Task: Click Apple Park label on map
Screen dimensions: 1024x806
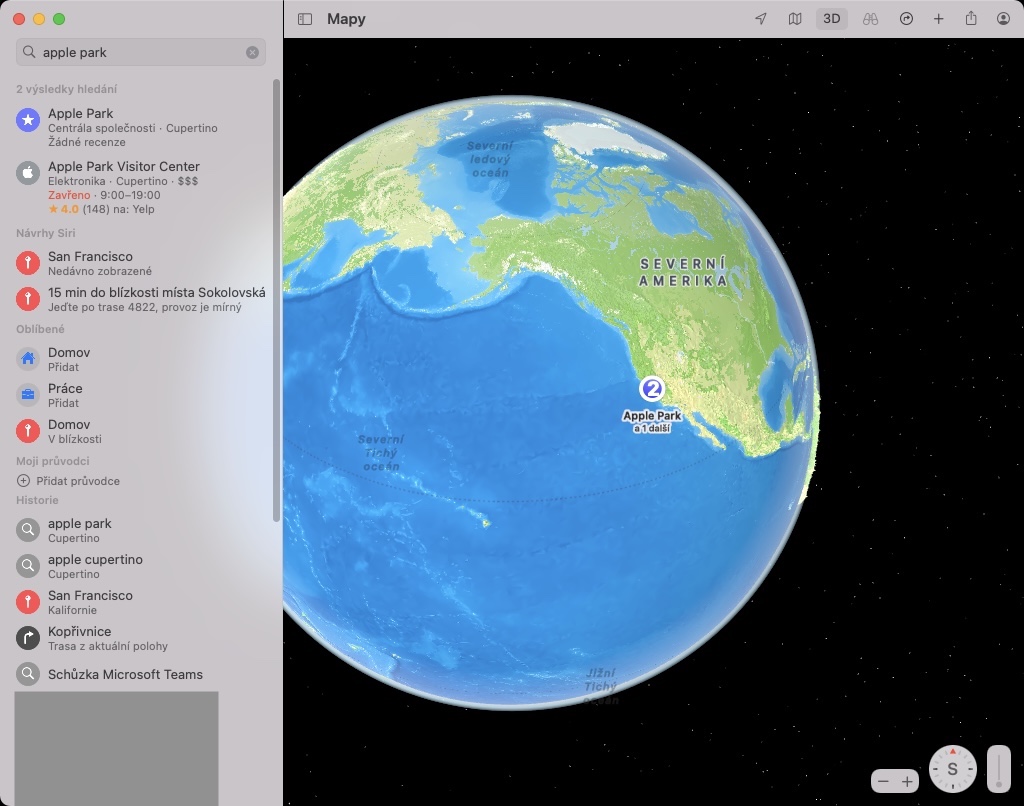Action: [x=652, y=415]
